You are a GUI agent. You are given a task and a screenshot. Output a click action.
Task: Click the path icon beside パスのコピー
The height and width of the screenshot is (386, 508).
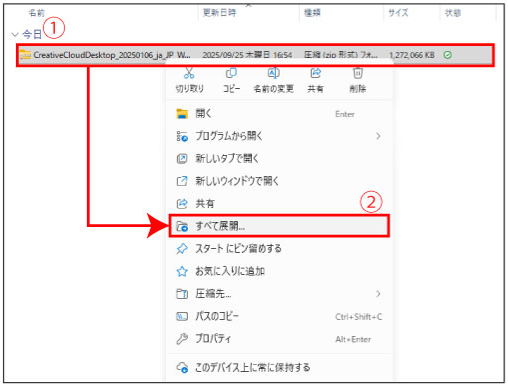coord(182,316)
